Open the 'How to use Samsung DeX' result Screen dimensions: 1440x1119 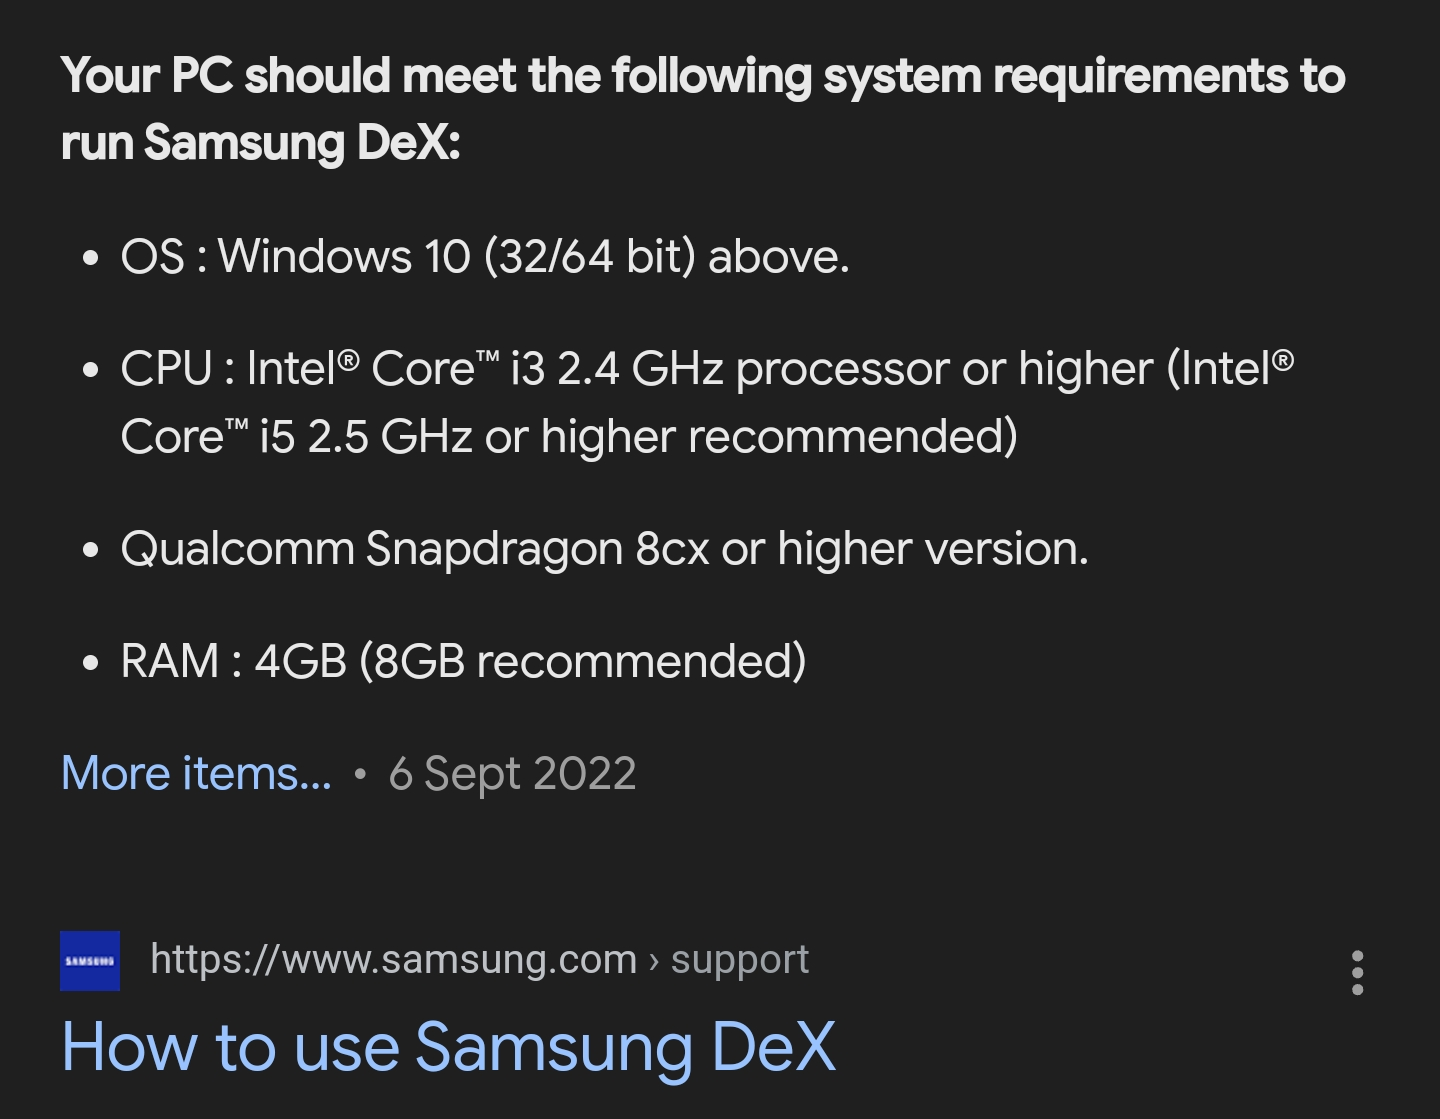tap(448, 1047)
